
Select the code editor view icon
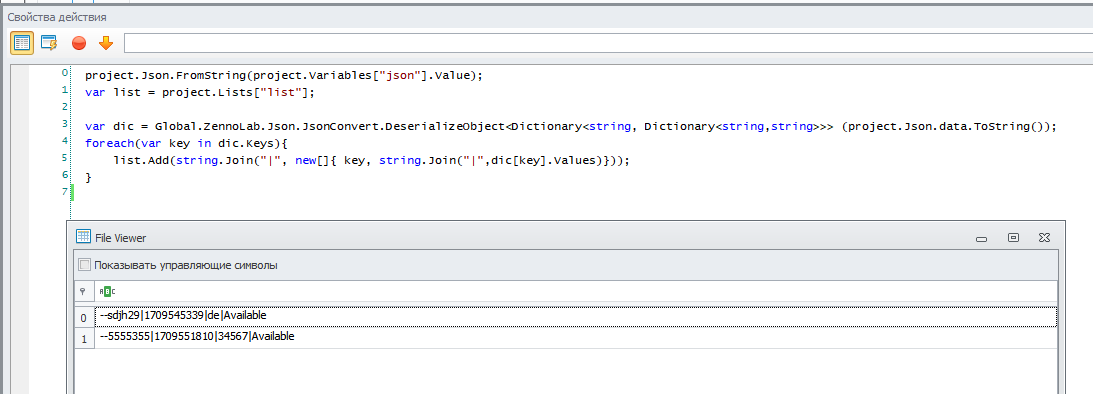(x=22, y=43)
